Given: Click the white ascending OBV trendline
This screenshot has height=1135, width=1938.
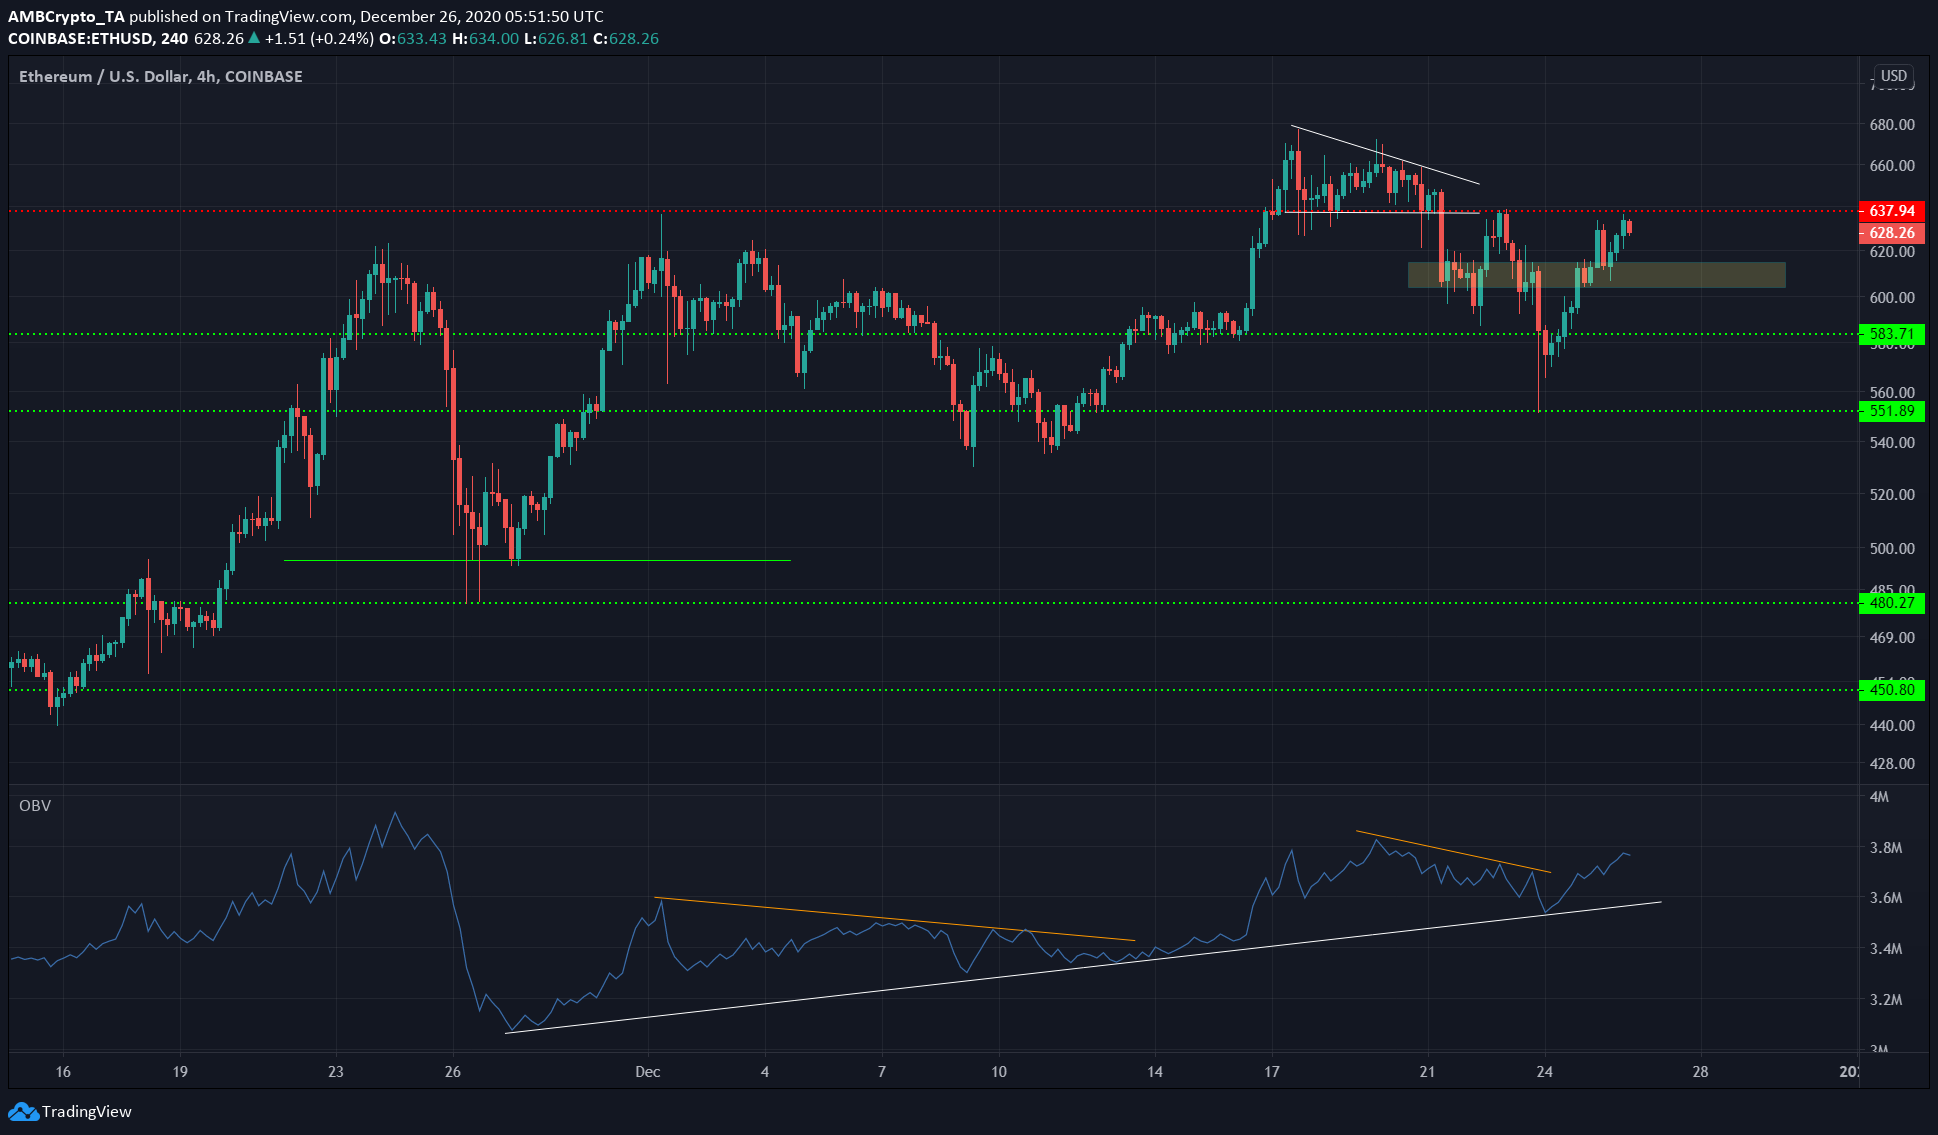Looking at the screenshot, I should point(1083,967).
